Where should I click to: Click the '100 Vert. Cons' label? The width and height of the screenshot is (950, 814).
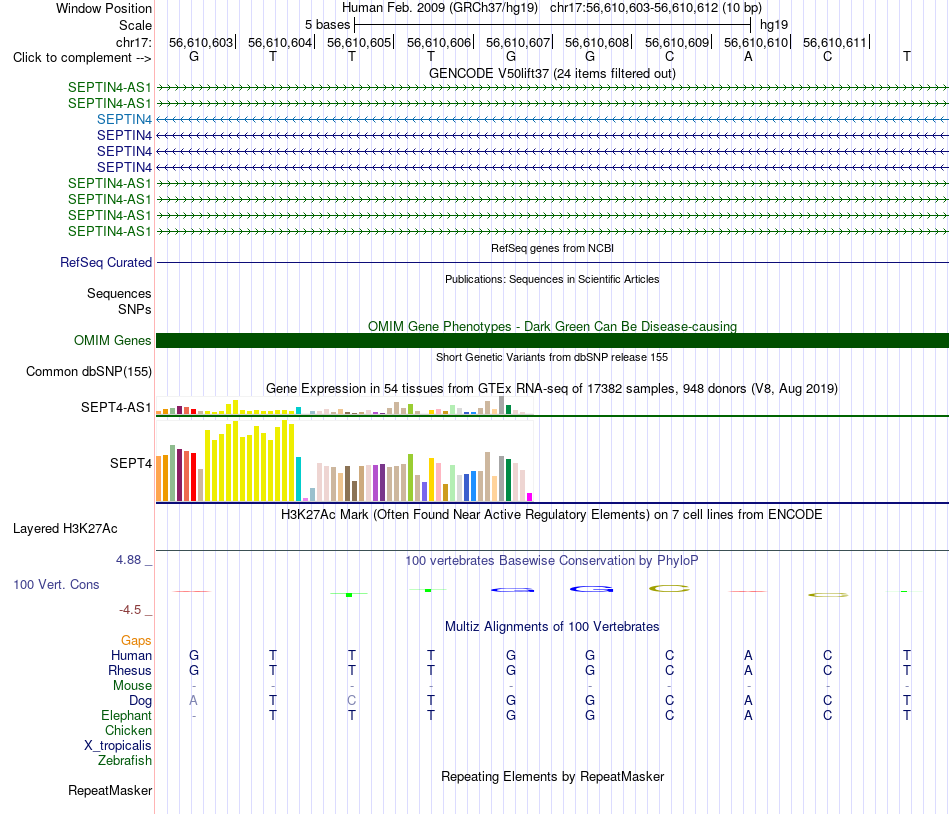(56, 584)
